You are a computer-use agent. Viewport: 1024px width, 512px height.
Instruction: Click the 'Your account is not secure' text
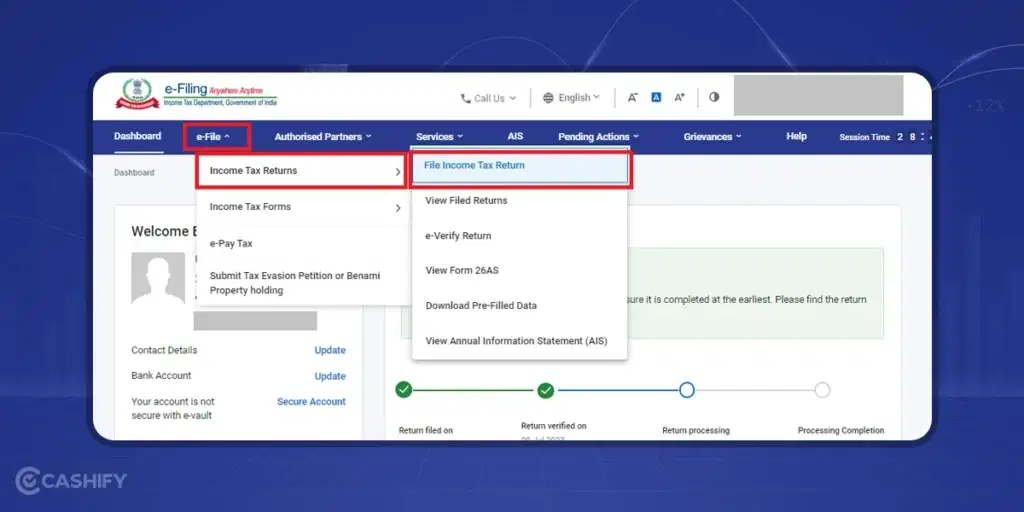point(173,408)
